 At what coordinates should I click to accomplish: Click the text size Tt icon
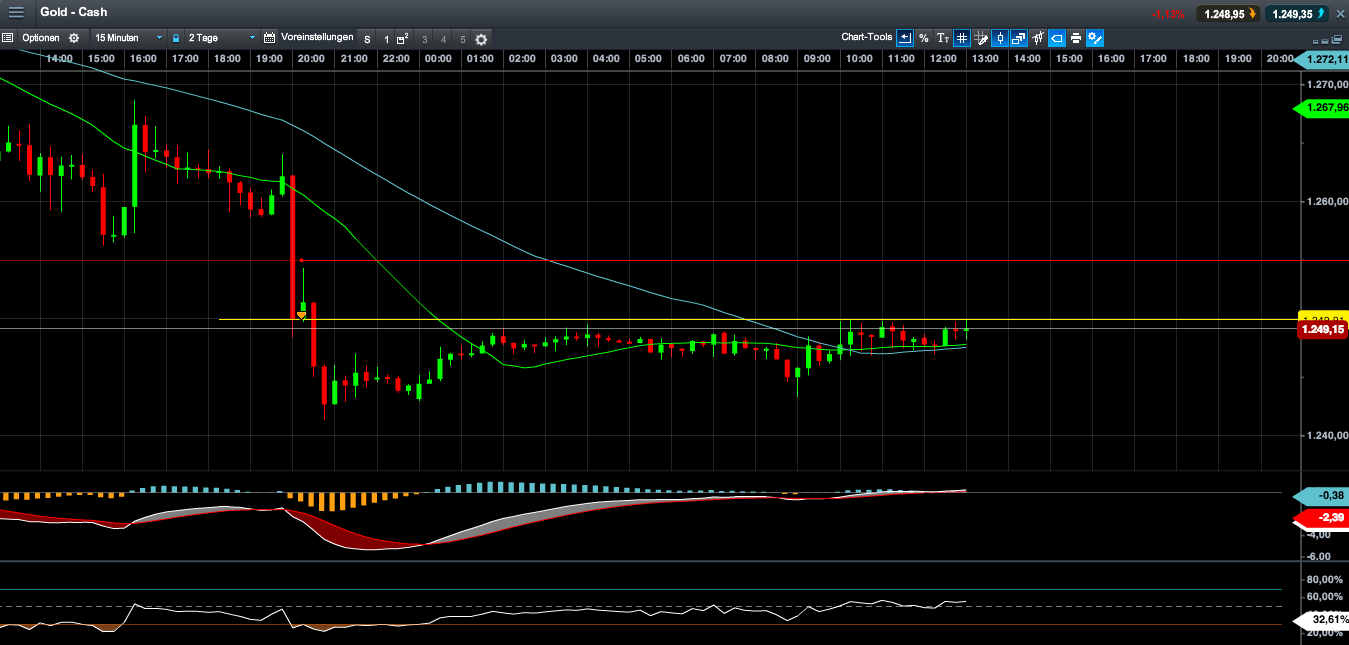tap(942, 38)
